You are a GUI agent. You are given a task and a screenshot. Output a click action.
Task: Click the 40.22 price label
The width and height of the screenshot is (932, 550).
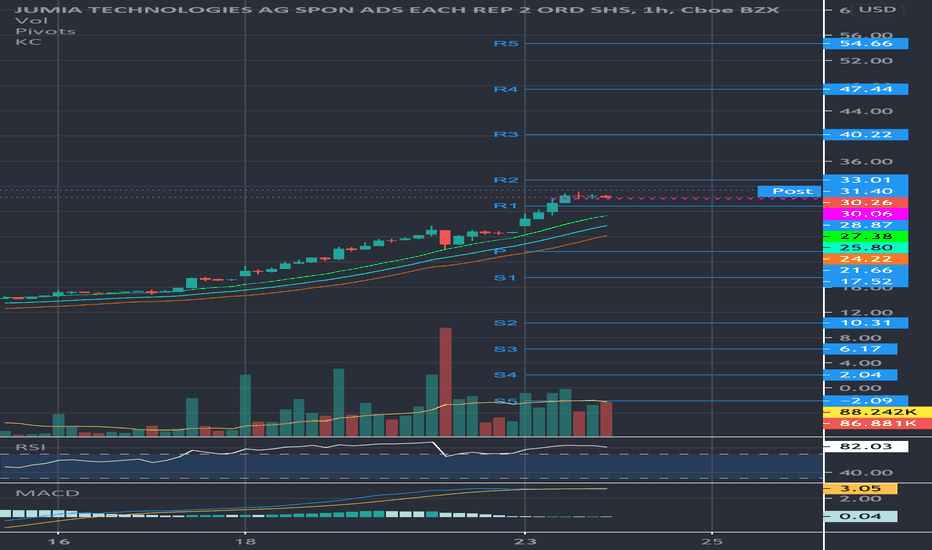tap(865, 134)
